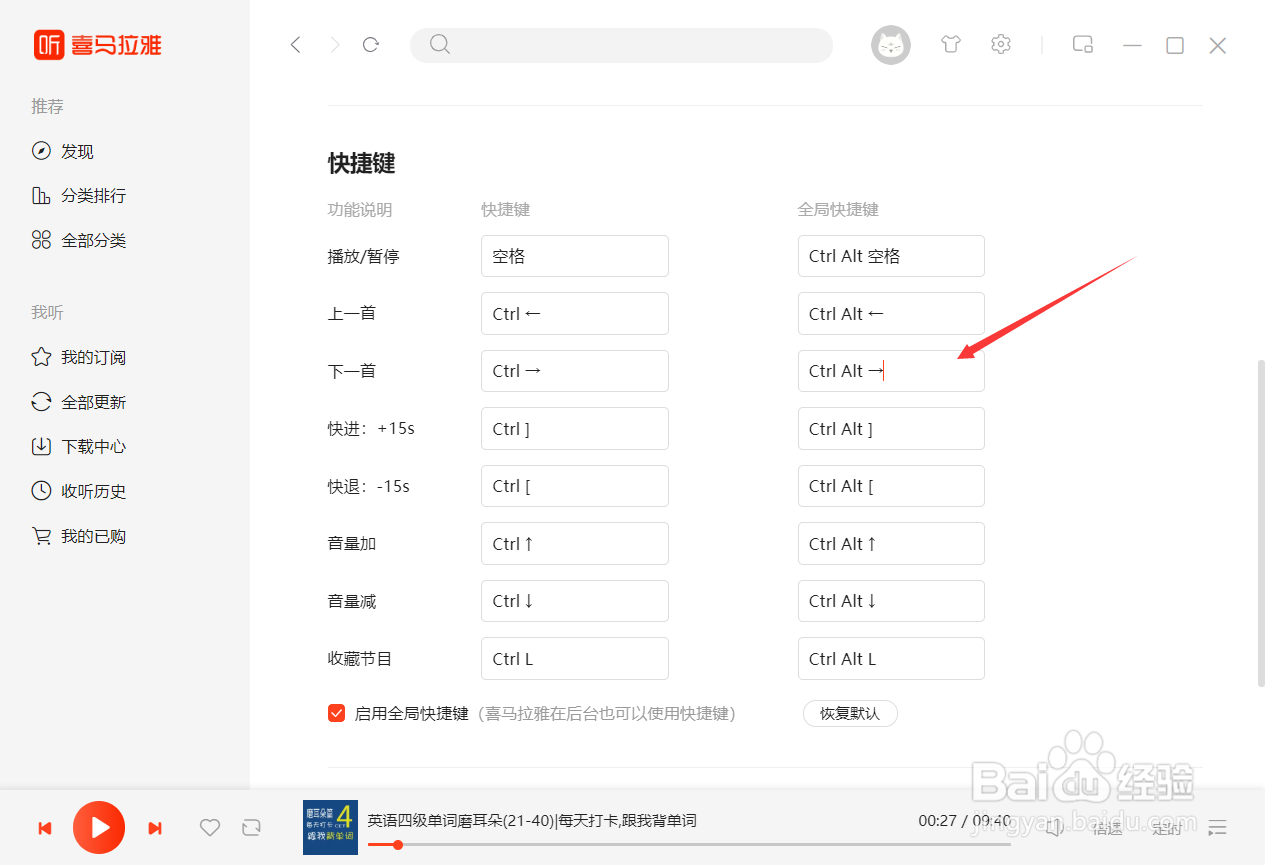The height and width of the screenshot is (865, 1265).
Task: Open the 发现 (Discover) section
Action: click(x=78, y=151)
